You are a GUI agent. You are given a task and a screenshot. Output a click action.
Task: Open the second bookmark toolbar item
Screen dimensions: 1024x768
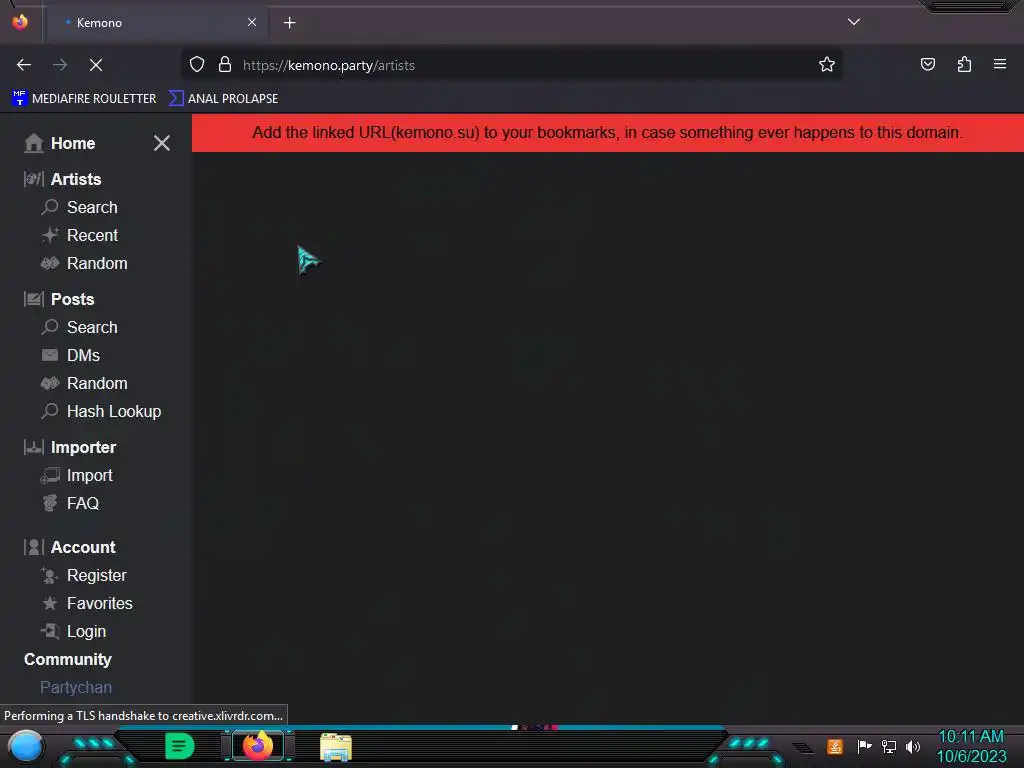(x=223, y=99)
